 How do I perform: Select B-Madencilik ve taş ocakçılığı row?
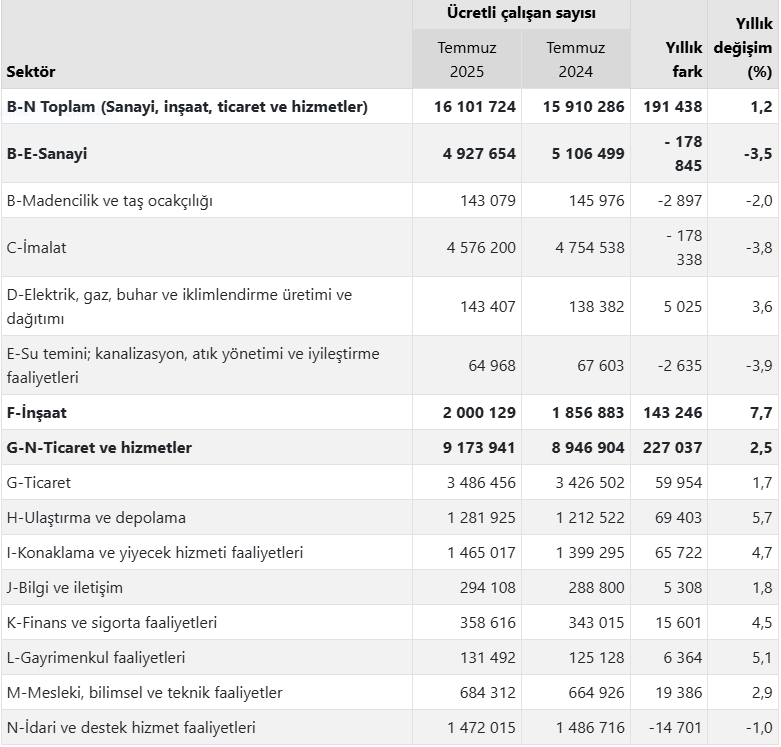click(109, 200)
